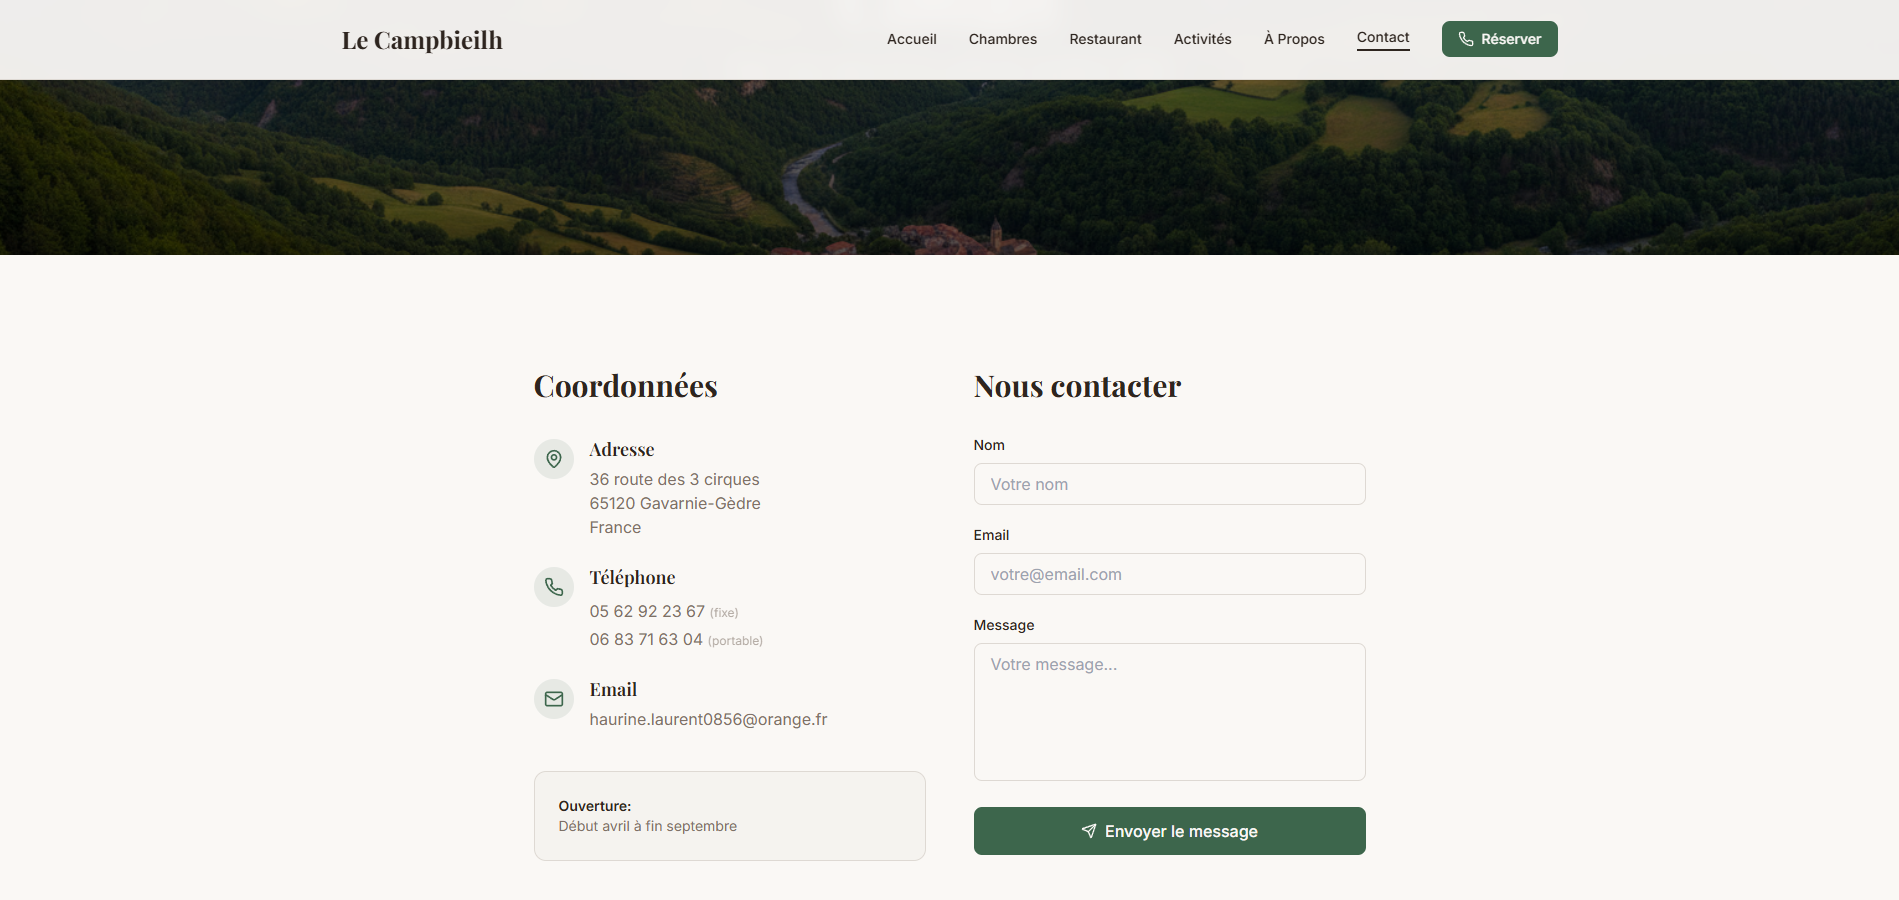1899x900 pixels.
Task: Click the landline number 05 62 92 23 67
Action: tap(647, 611)
